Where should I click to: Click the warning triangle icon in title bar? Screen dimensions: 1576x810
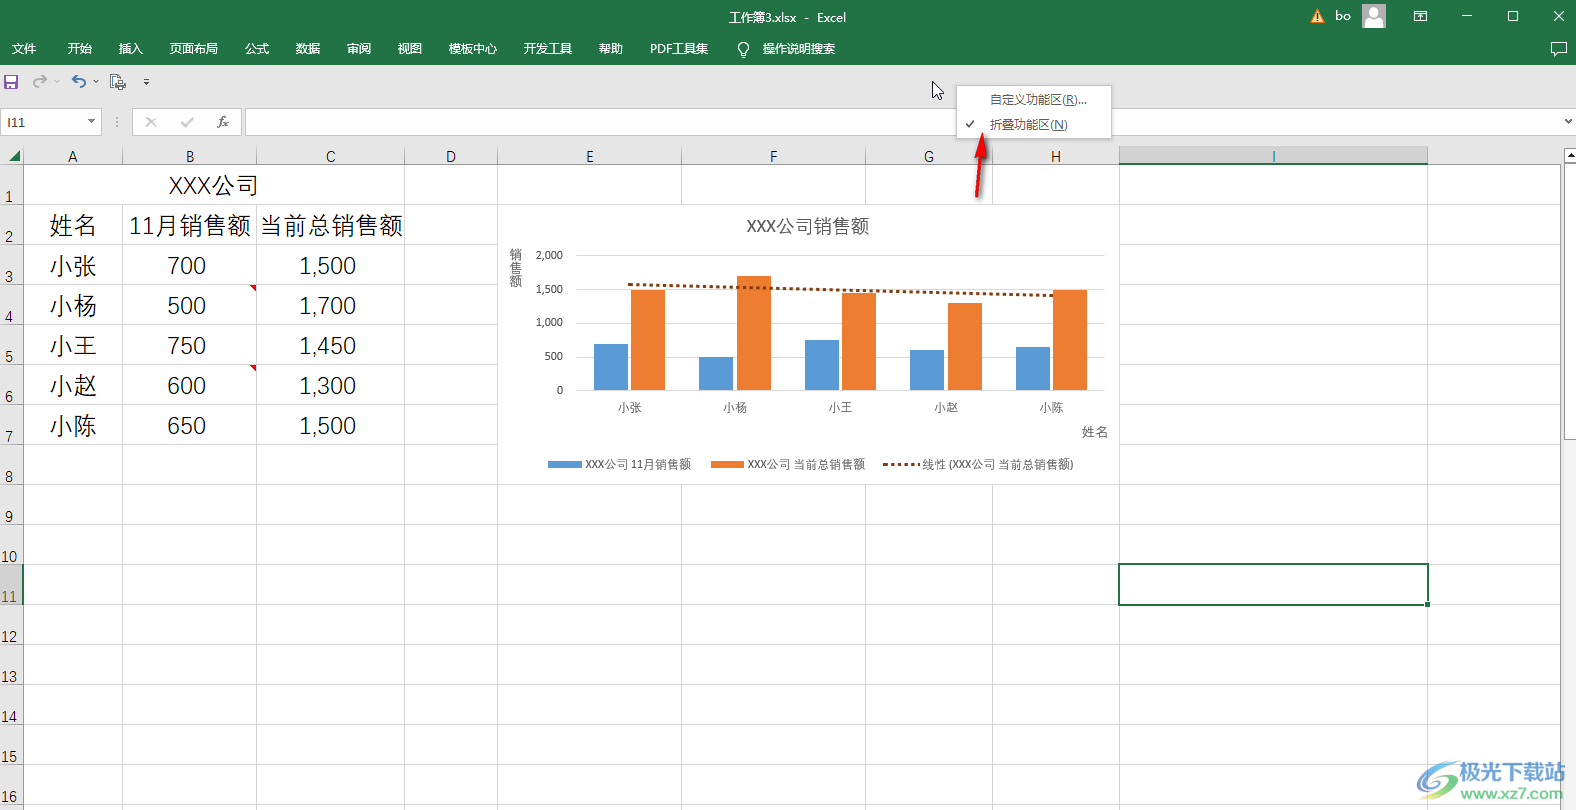(1317, 17)
